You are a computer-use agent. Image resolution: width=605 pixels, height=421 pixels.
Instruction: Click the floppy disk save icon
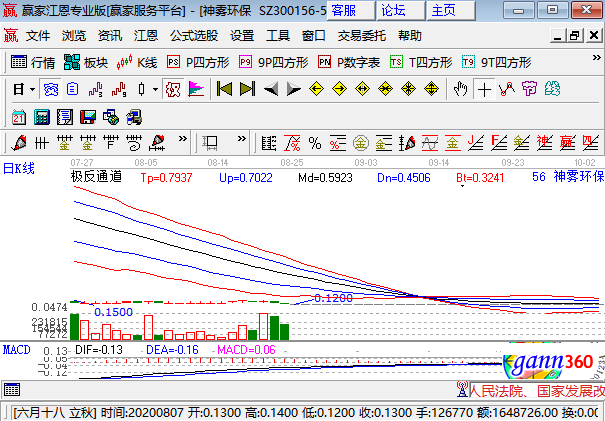88,117
